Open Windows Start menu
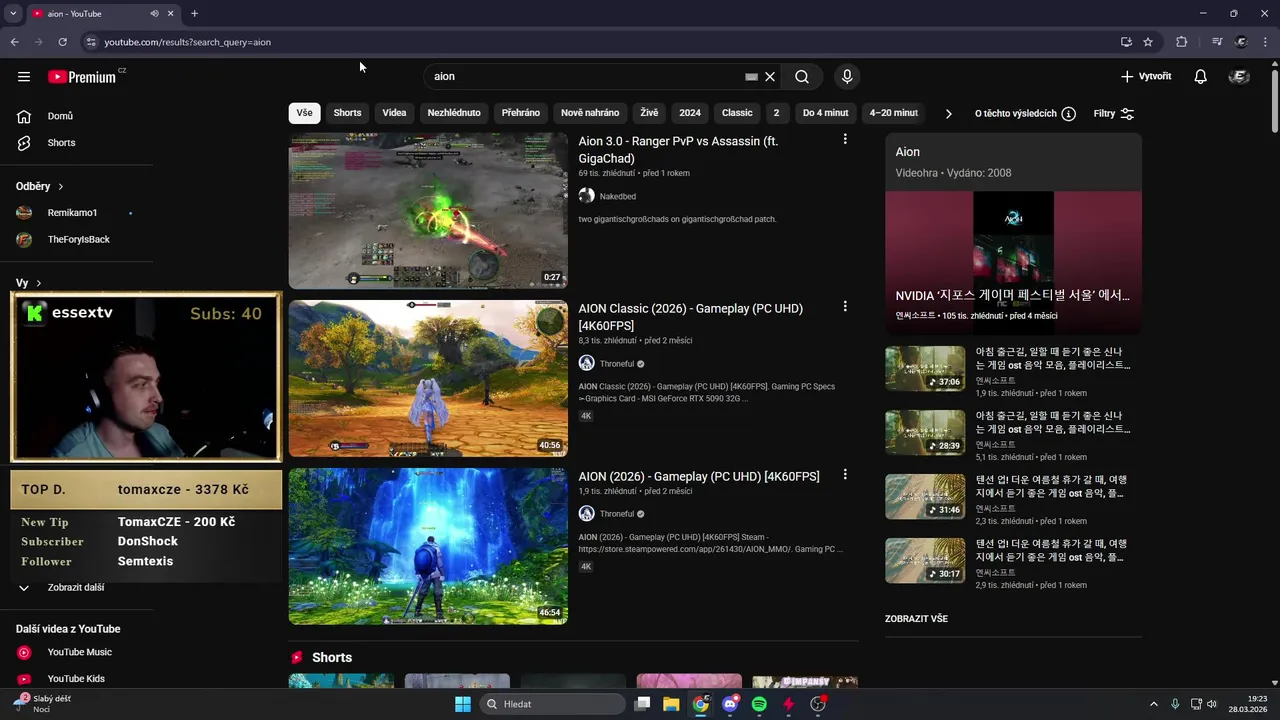Image resolution: width=1280 pixels, height=720 pixels. point(463,704)
